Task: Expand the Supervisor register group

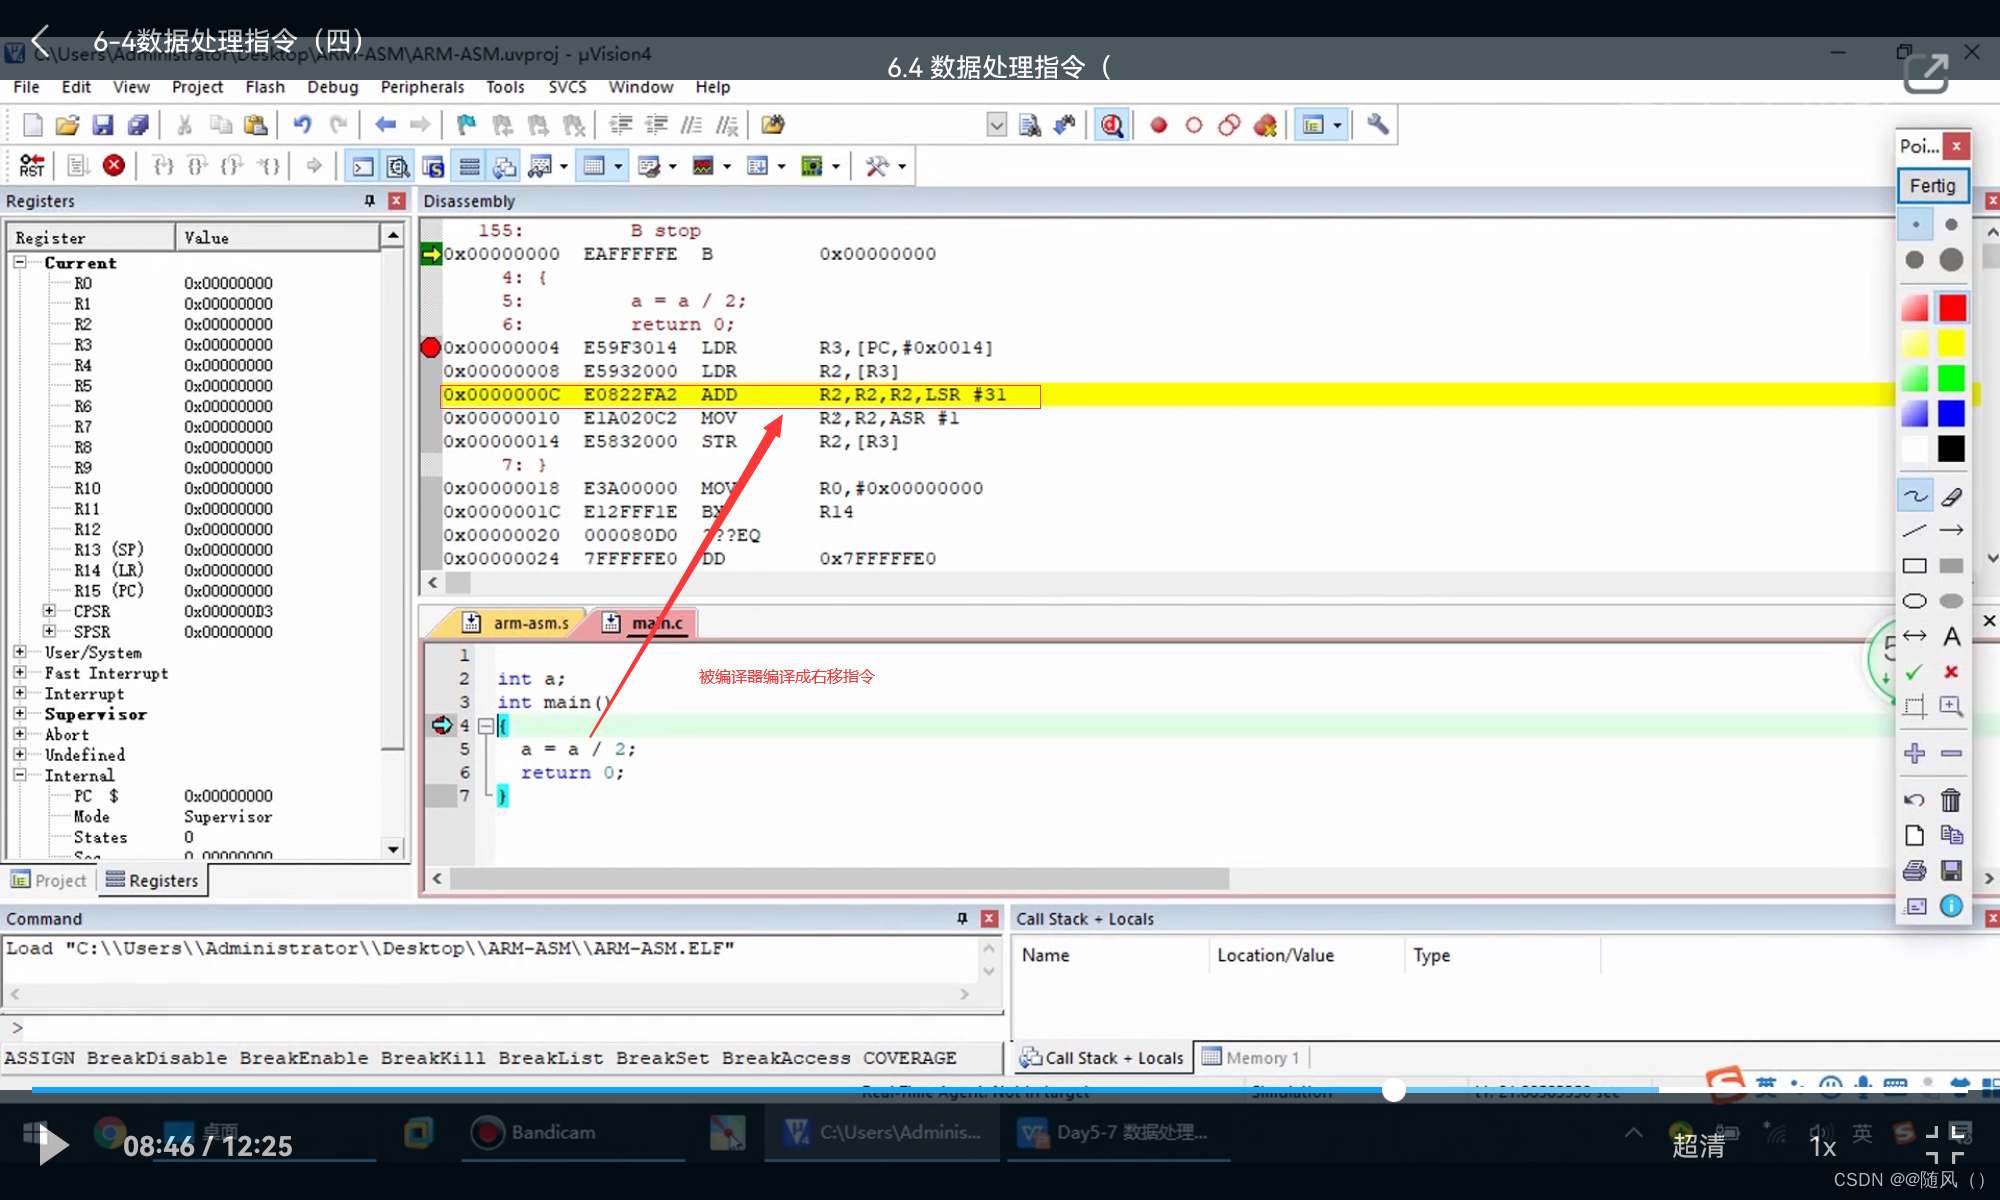Action: pos(19,714)
